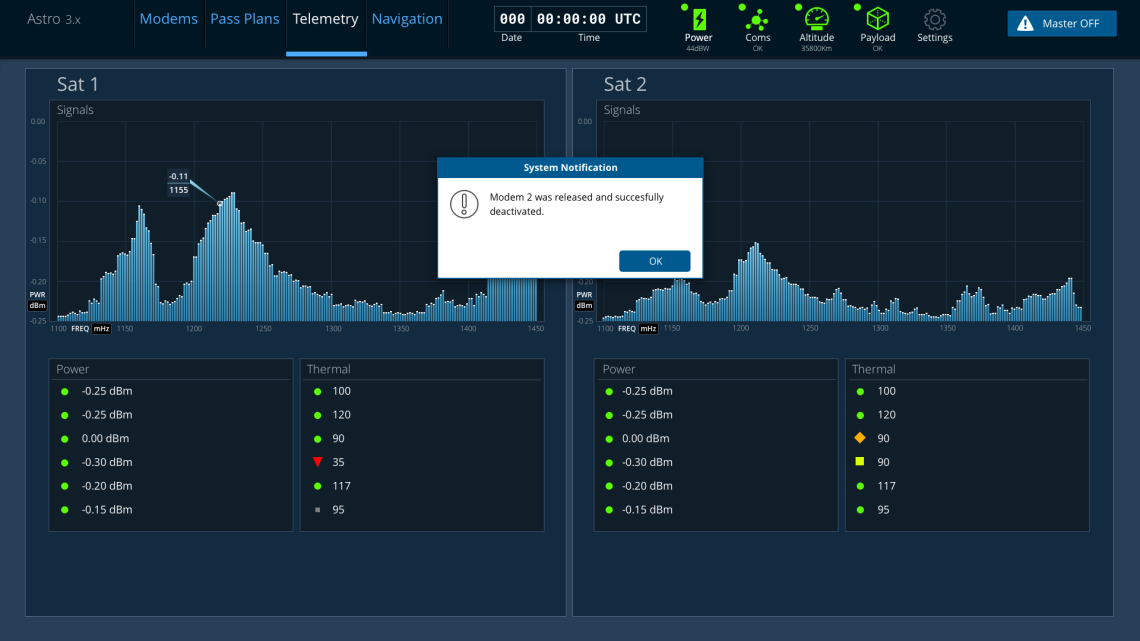
Task: Click Sat 1 green dot beside Thermal 100
Action: pyautogui.click(x=318, y=392)
